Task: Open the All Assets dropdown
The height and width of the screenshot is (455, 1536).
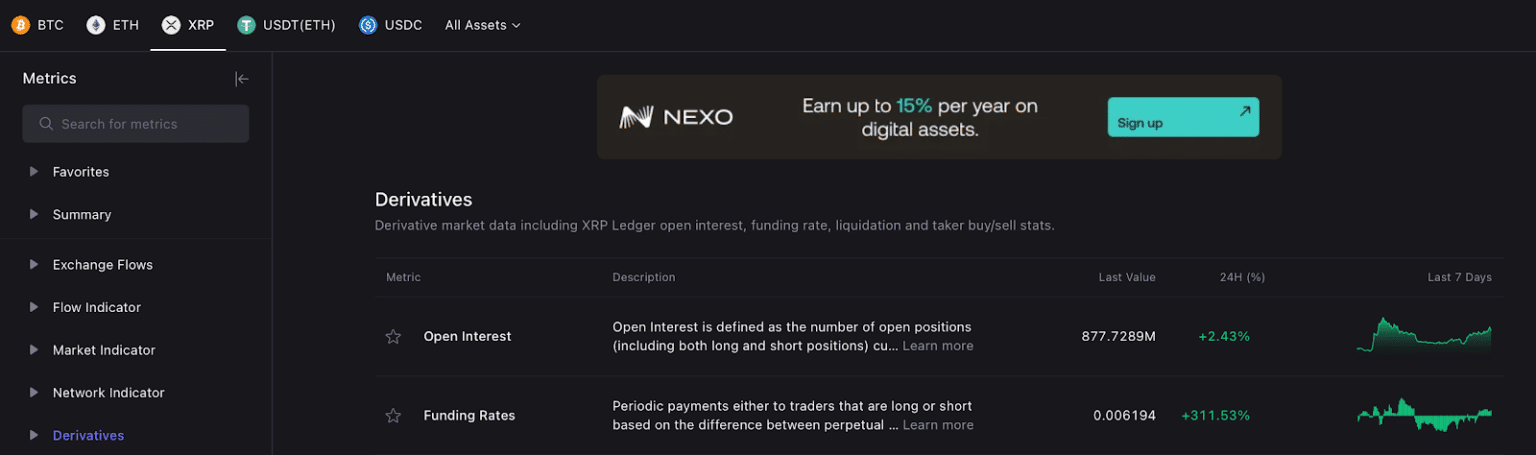Action: pyautogui.click(x=482, y=25)
